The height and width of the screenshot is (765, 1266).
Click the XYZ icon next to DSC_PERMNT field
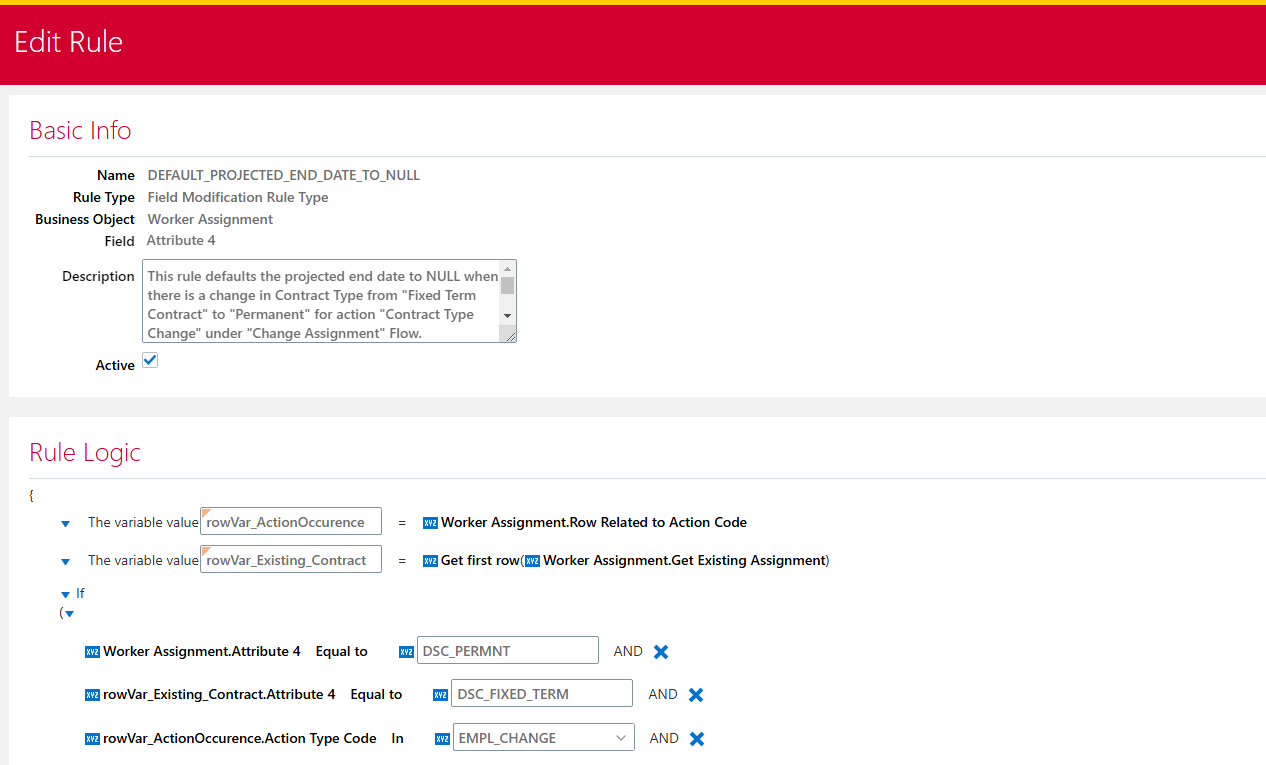(406, 650)
